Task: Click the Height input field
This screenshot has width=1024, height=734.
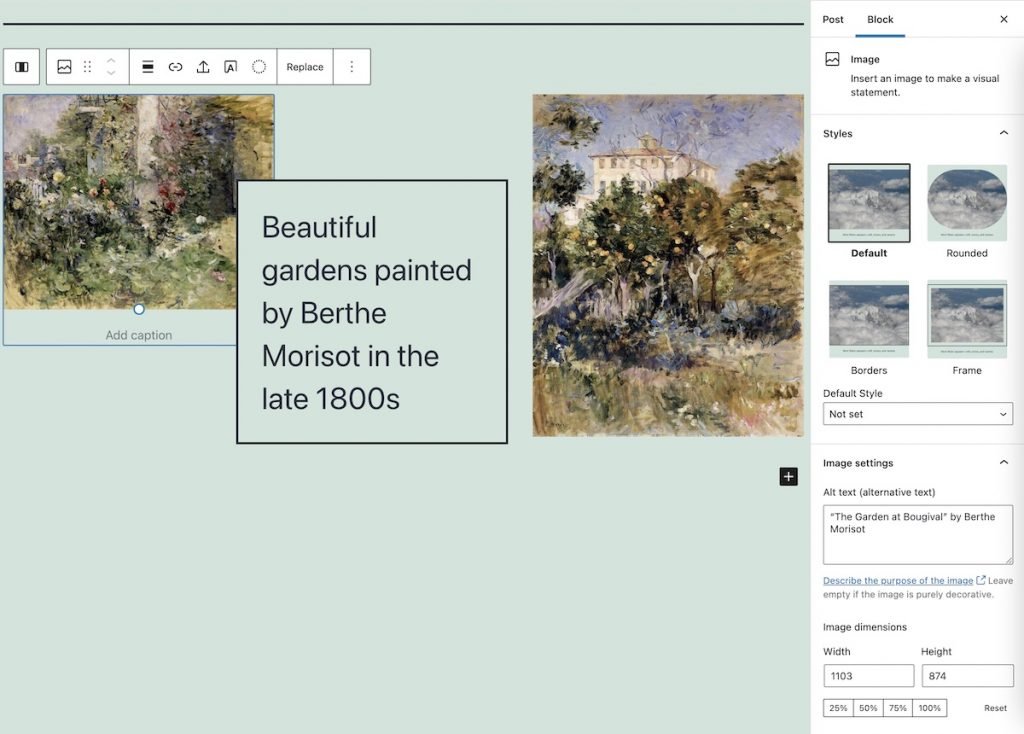Action: pyautogui.click(x=967, y=676)
